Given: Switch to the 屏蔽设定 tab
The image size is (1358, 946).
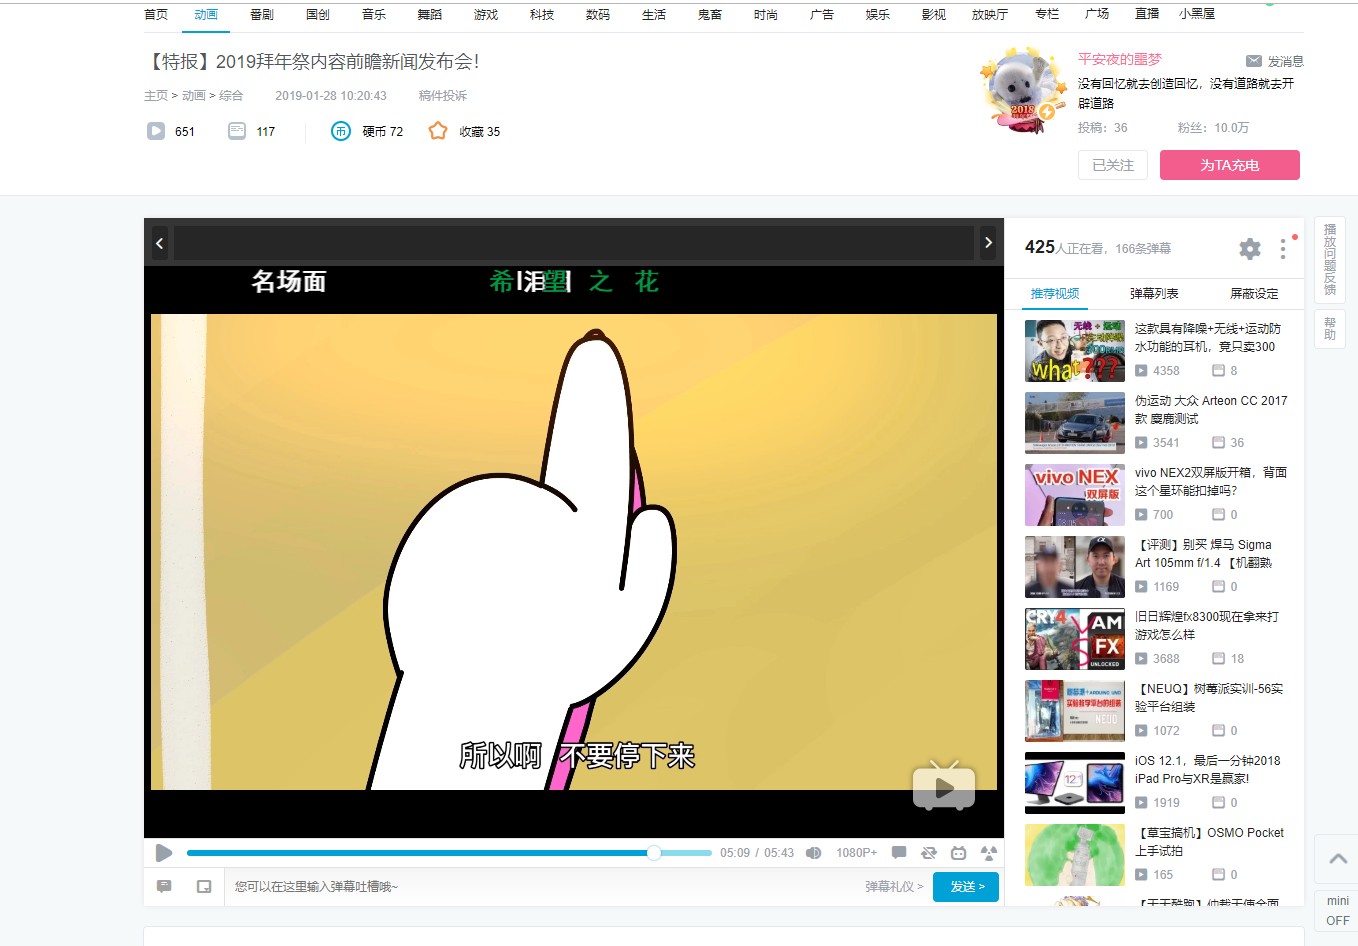Looking at the screenshot, I should 1254,293.
